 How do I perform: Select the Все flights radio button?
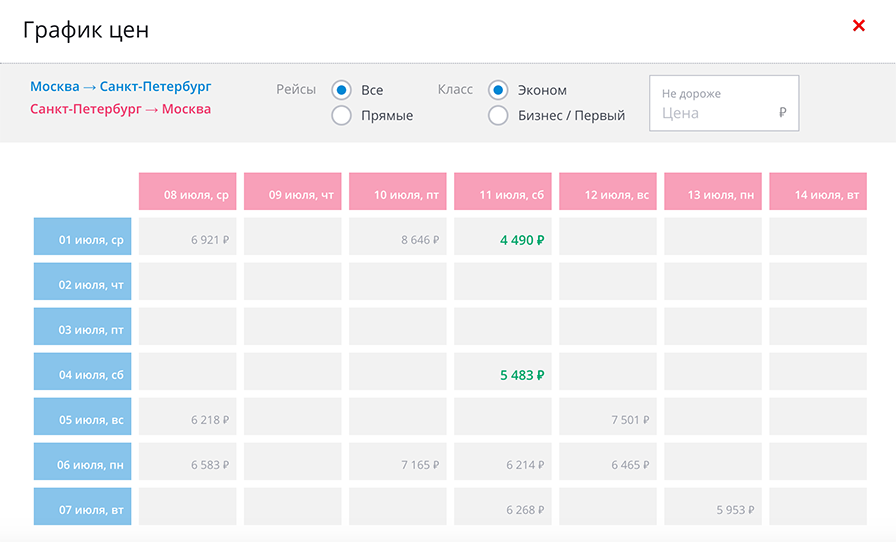click(x=342, y=90)
